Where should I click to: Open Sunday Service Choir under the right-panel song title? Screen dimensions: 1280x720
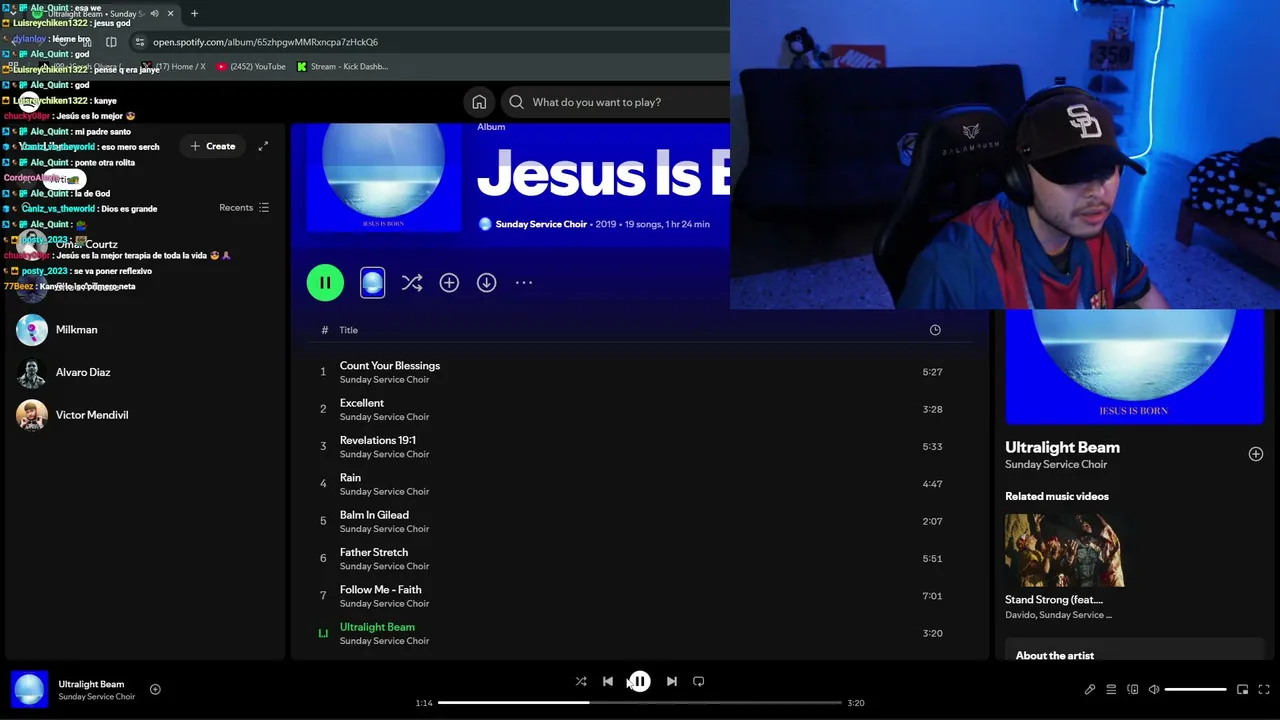(1056, 465)
